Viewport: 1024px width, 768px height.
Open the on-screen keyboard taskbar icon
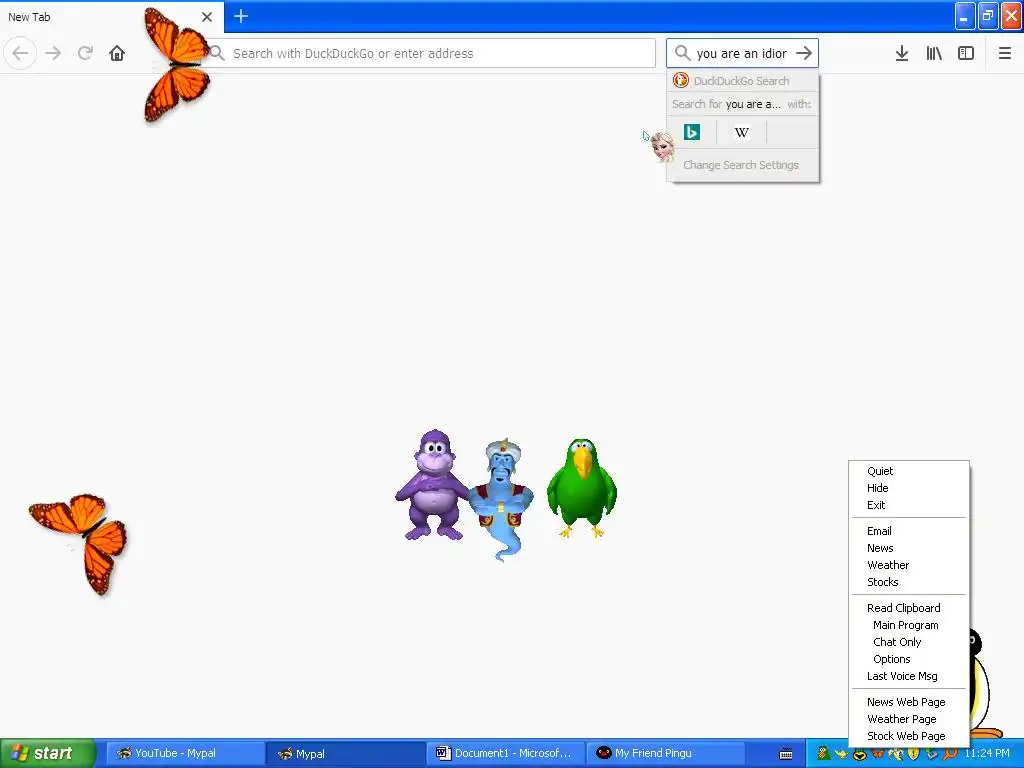786,754
